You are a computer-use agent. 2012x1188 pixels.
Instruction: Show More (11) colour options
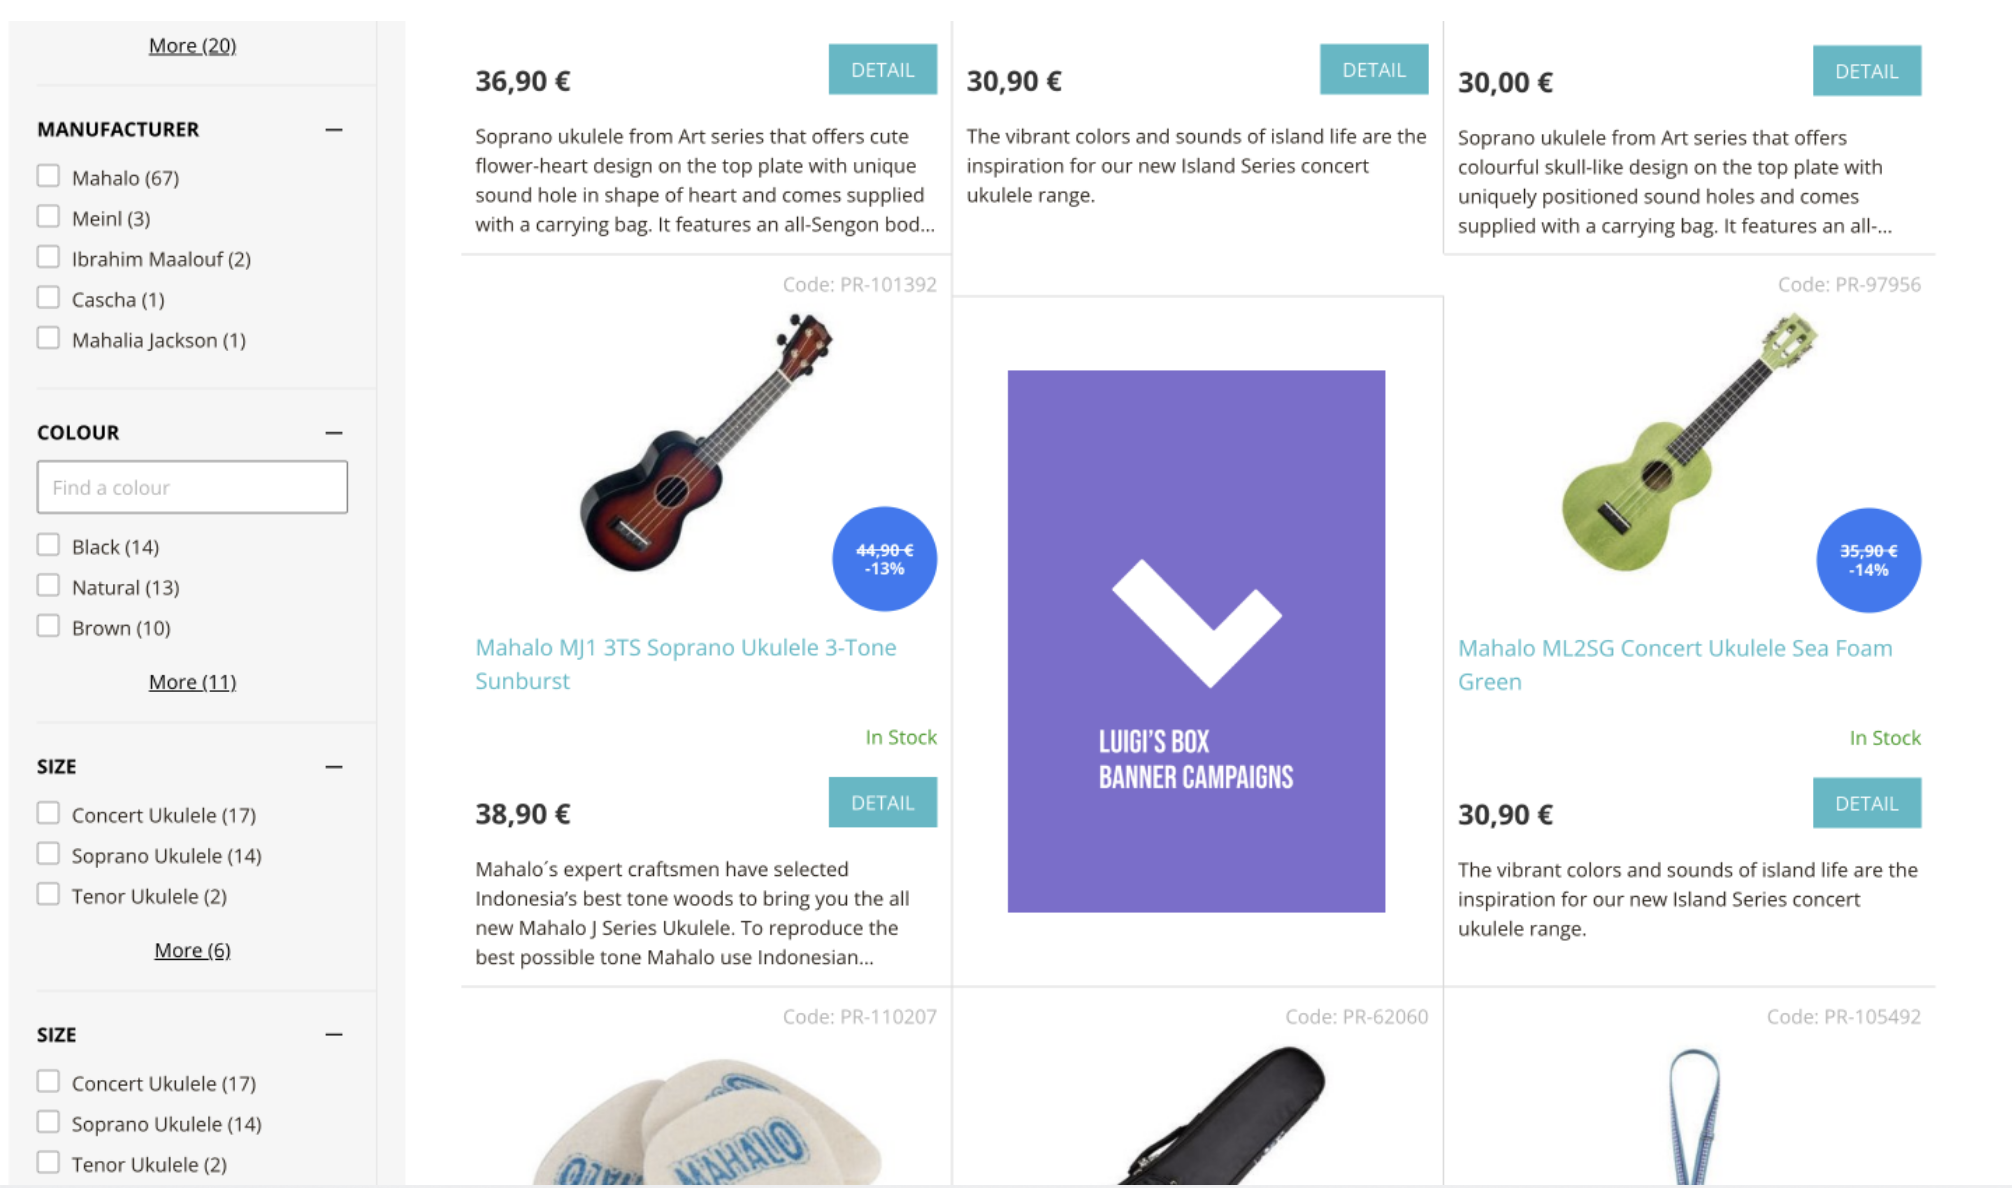click(x=192, y=682)
